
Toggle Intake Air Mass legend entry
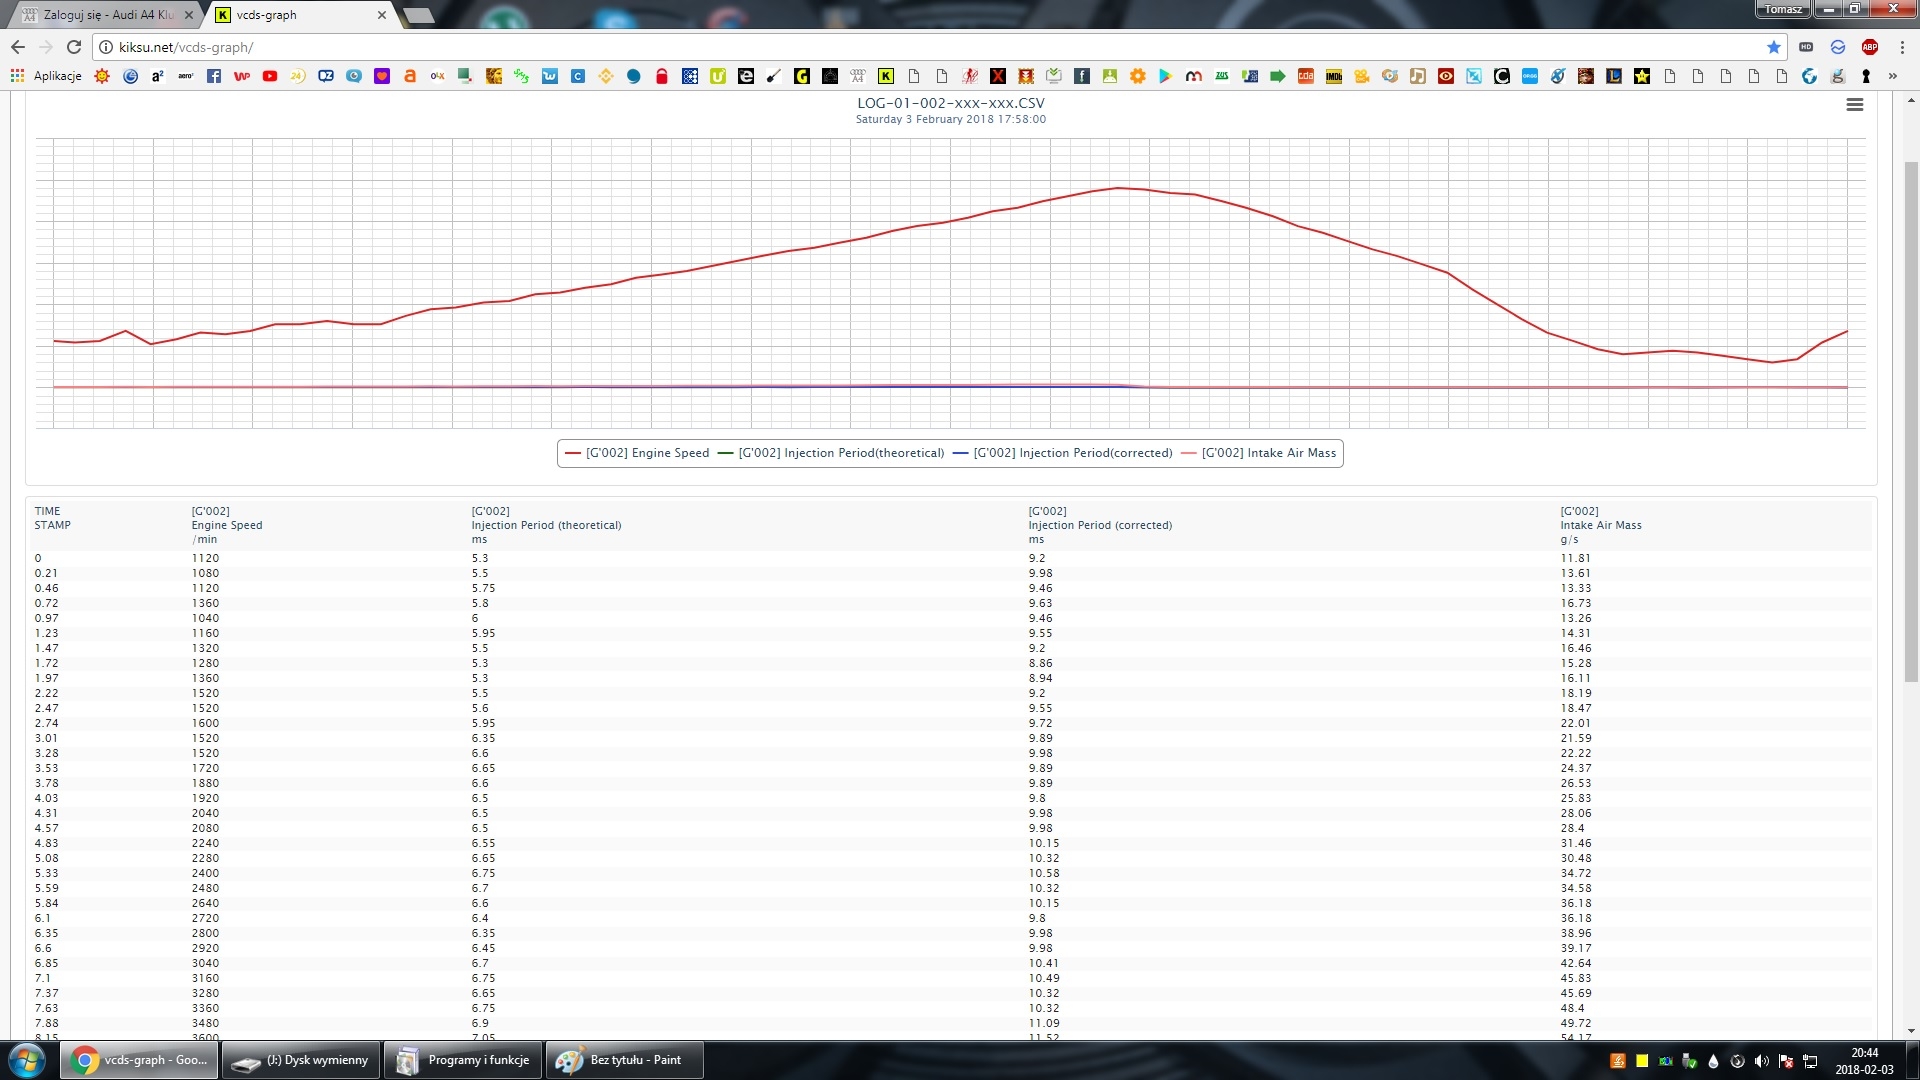tap(1268, 453)
